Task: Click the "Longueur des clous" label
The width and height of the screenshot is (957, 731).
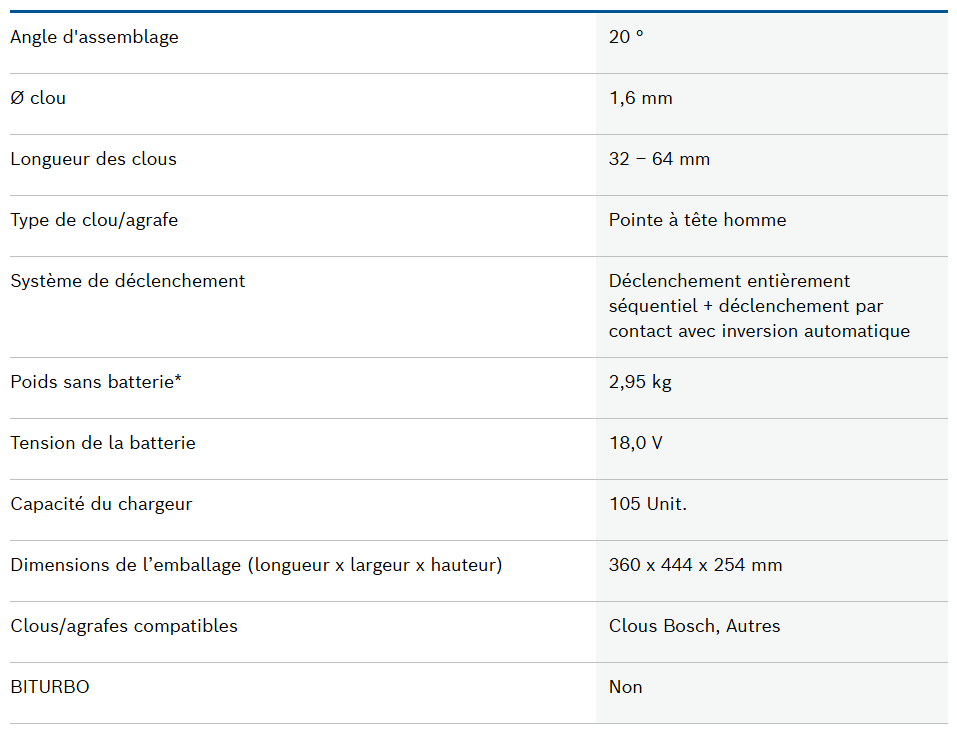Action: pyautogui.click(x=93, y=160)
